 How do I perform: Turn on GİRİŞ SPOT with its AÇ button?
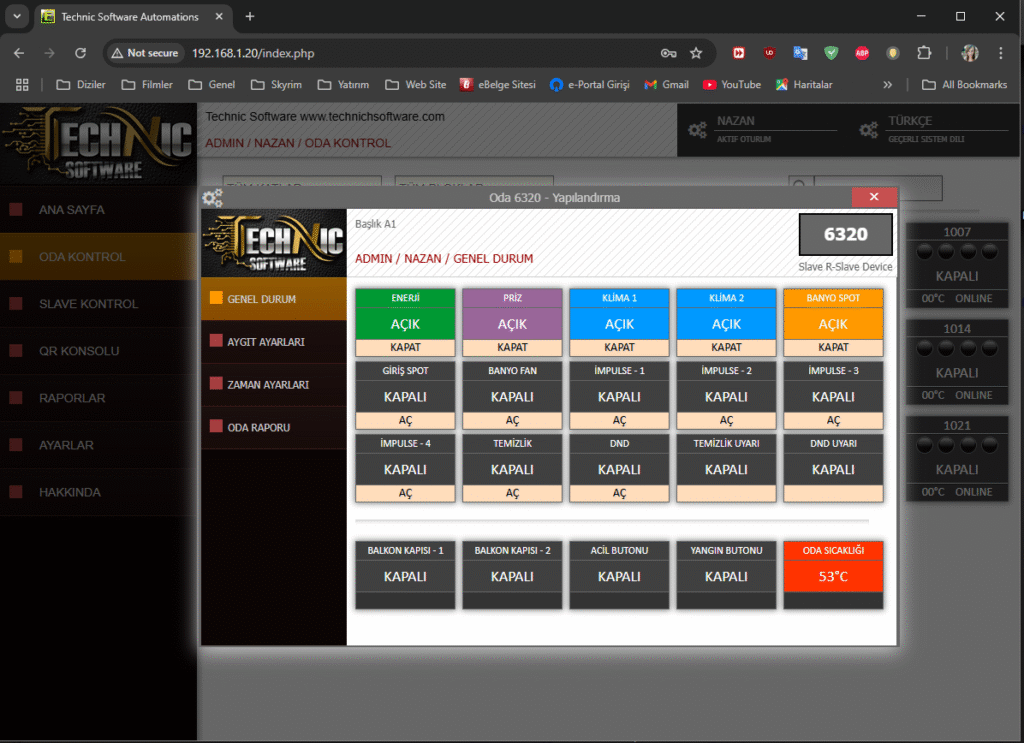click(405, 420)
